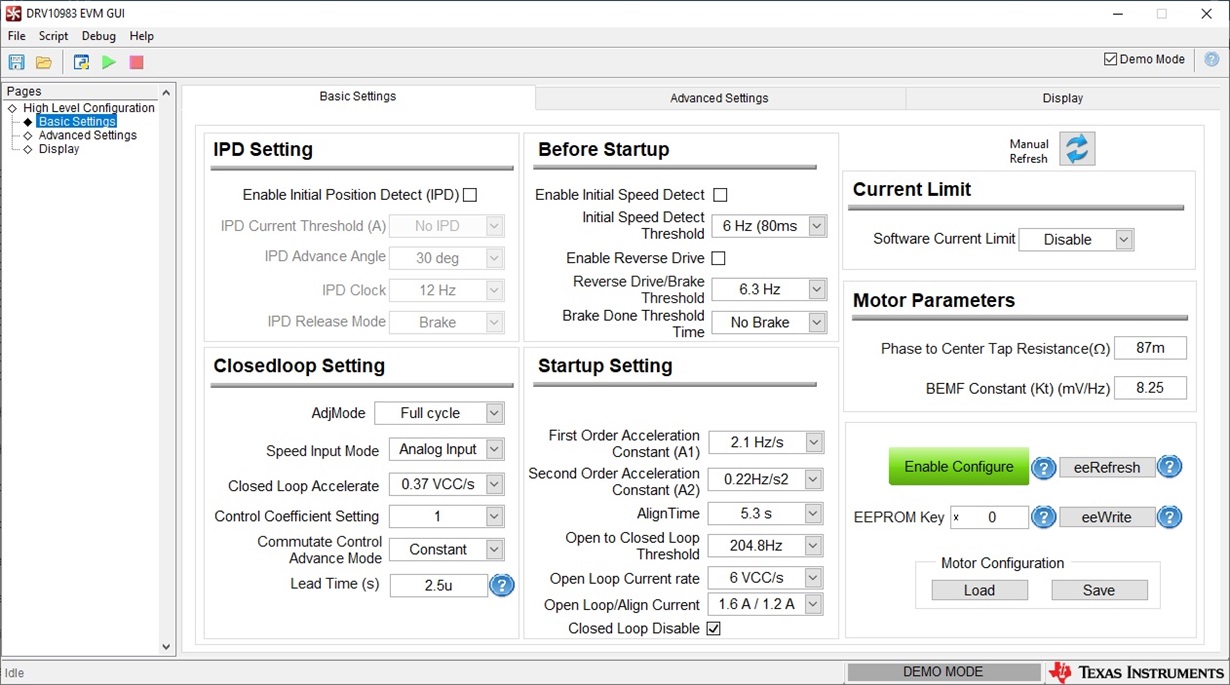Enable Initial Speed Detect checkbox

(720, 195)
